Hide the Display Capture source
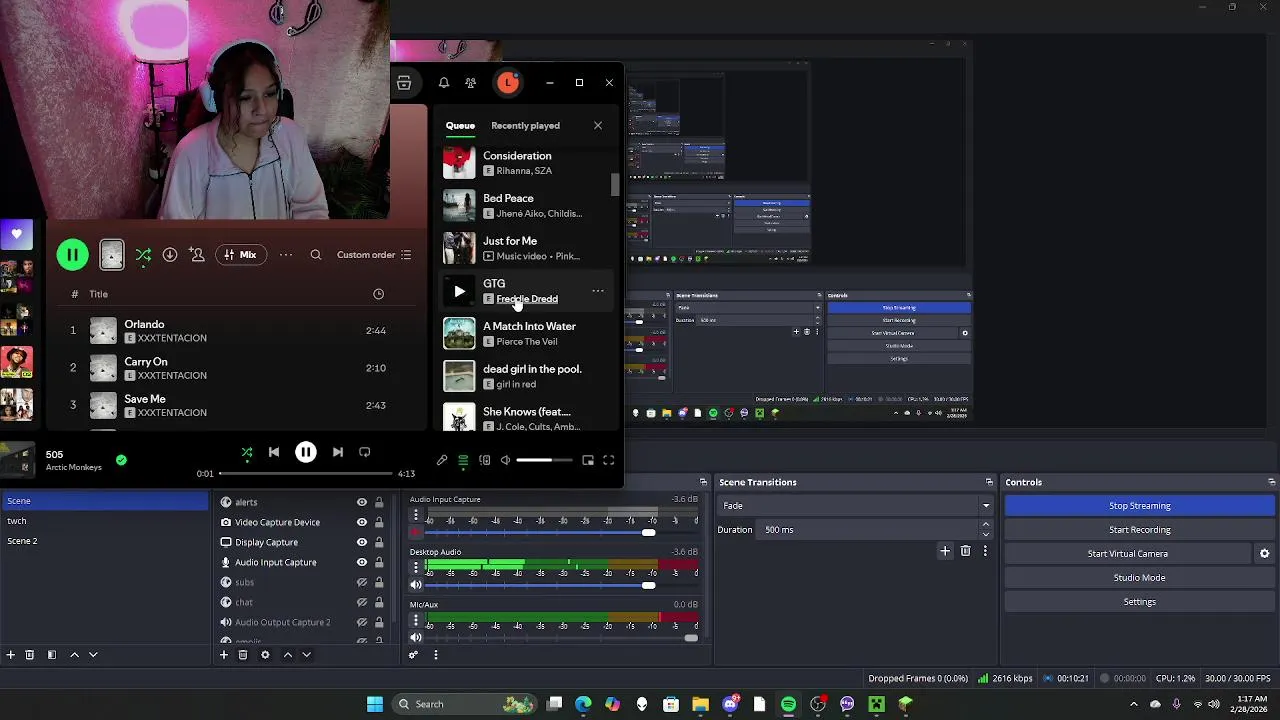This screenshot has width=1280, height=720. point(362,542)
